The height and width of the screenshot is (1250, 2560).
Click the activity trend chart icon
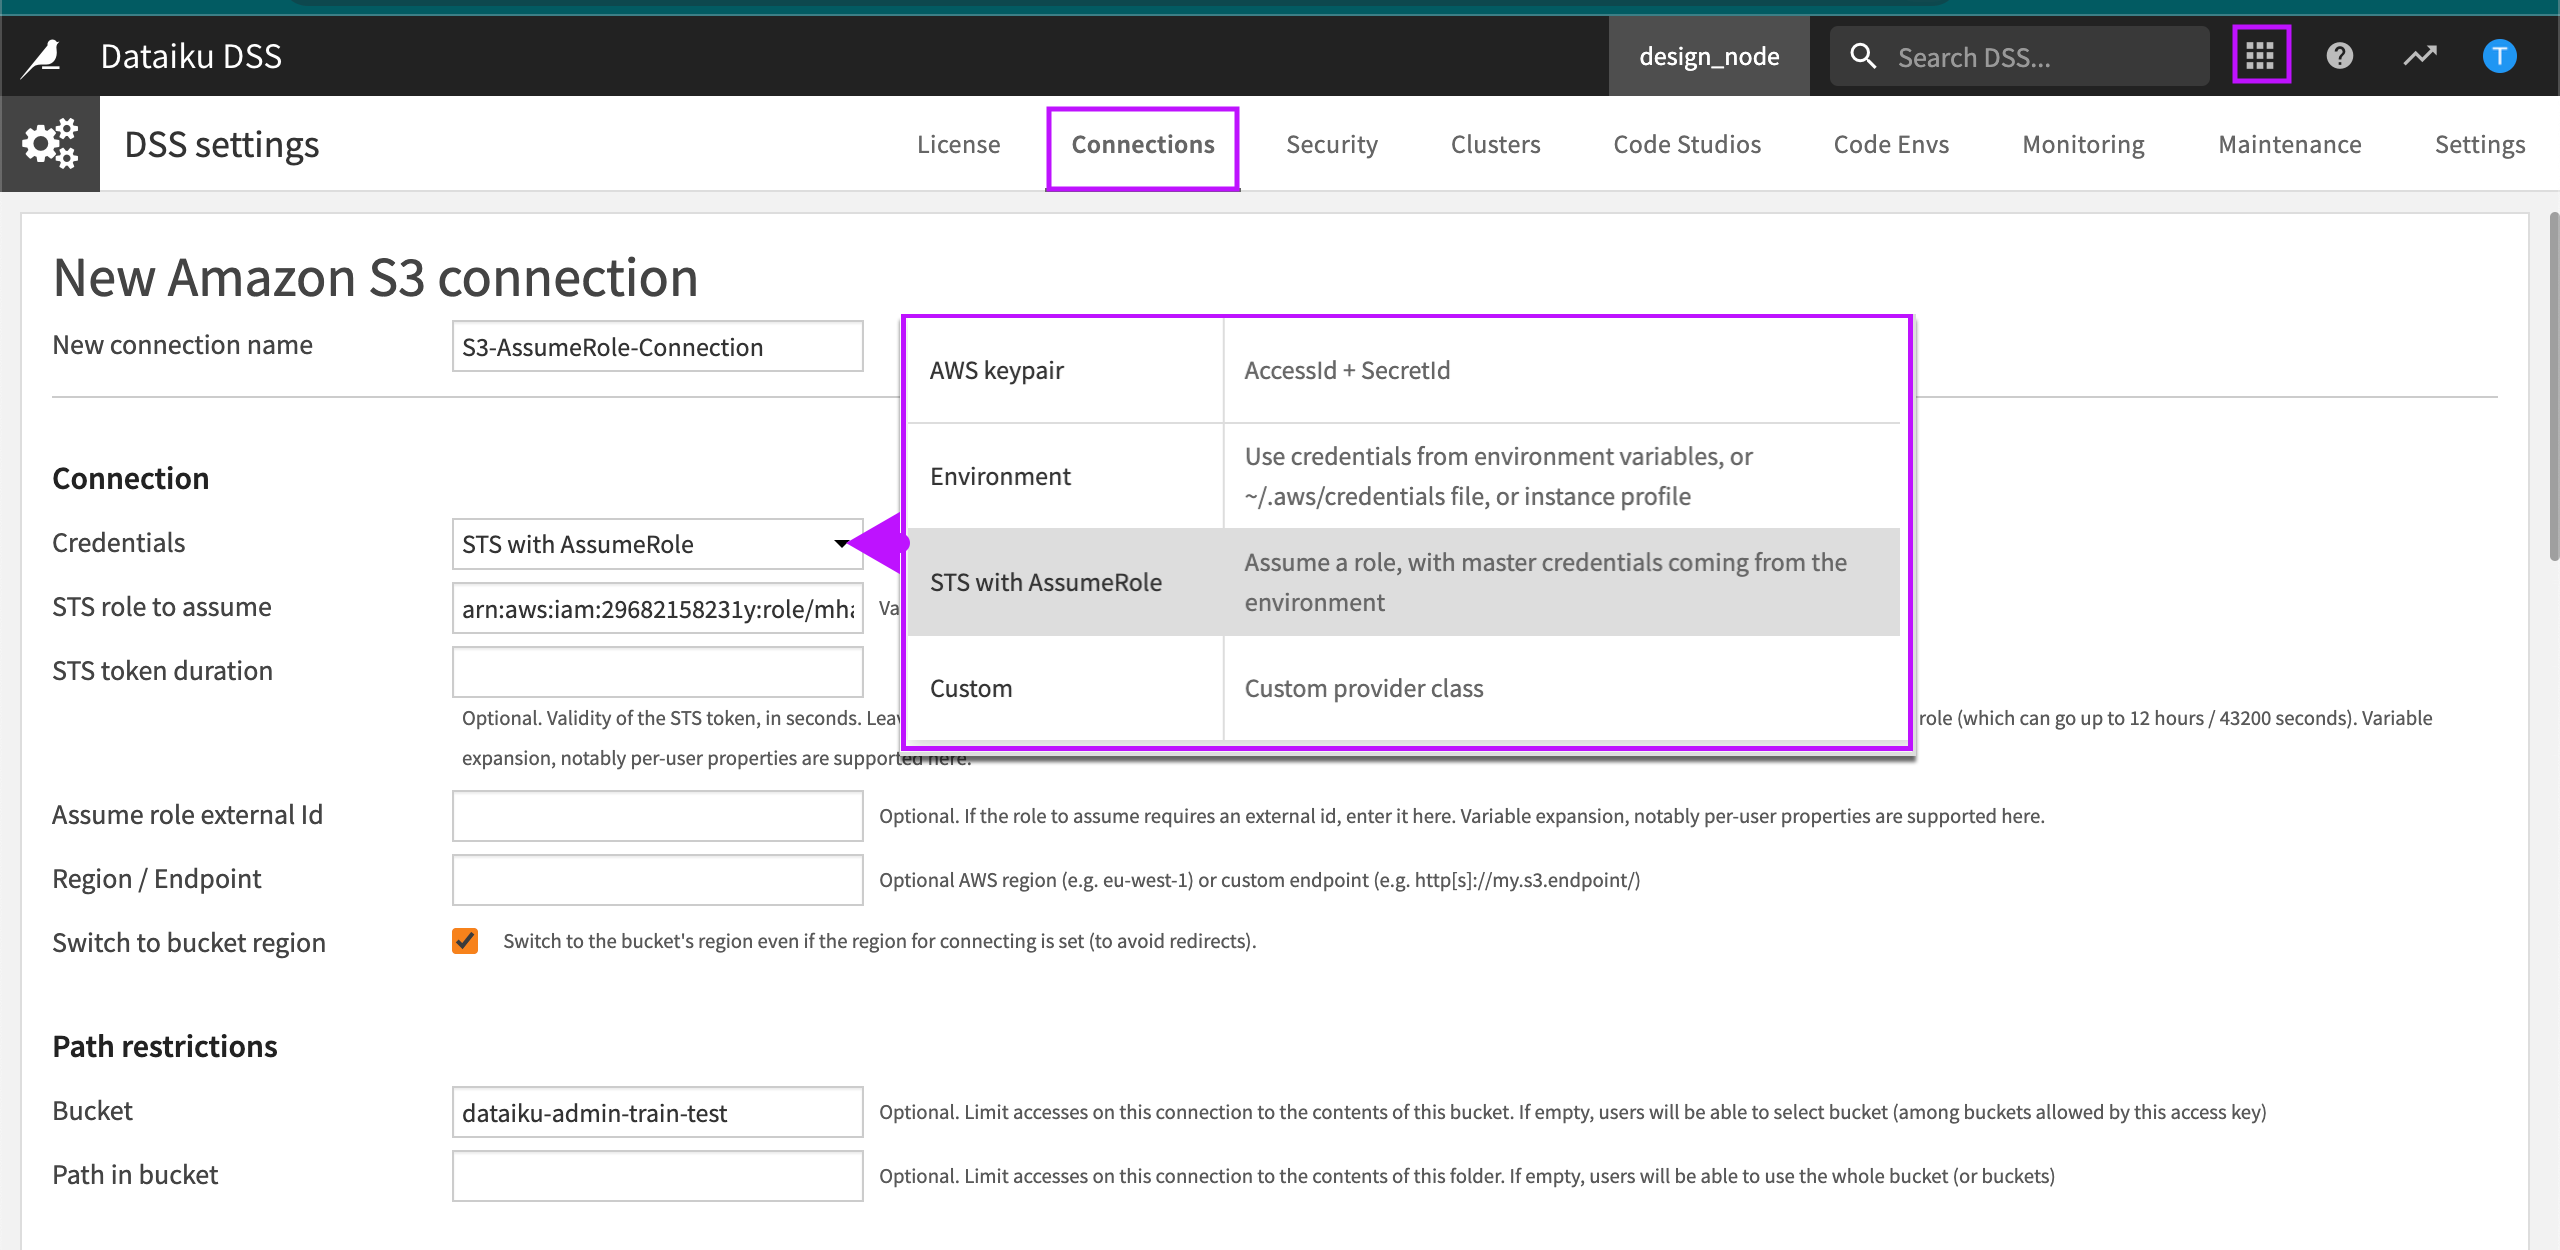click(x=2420, y=56)
